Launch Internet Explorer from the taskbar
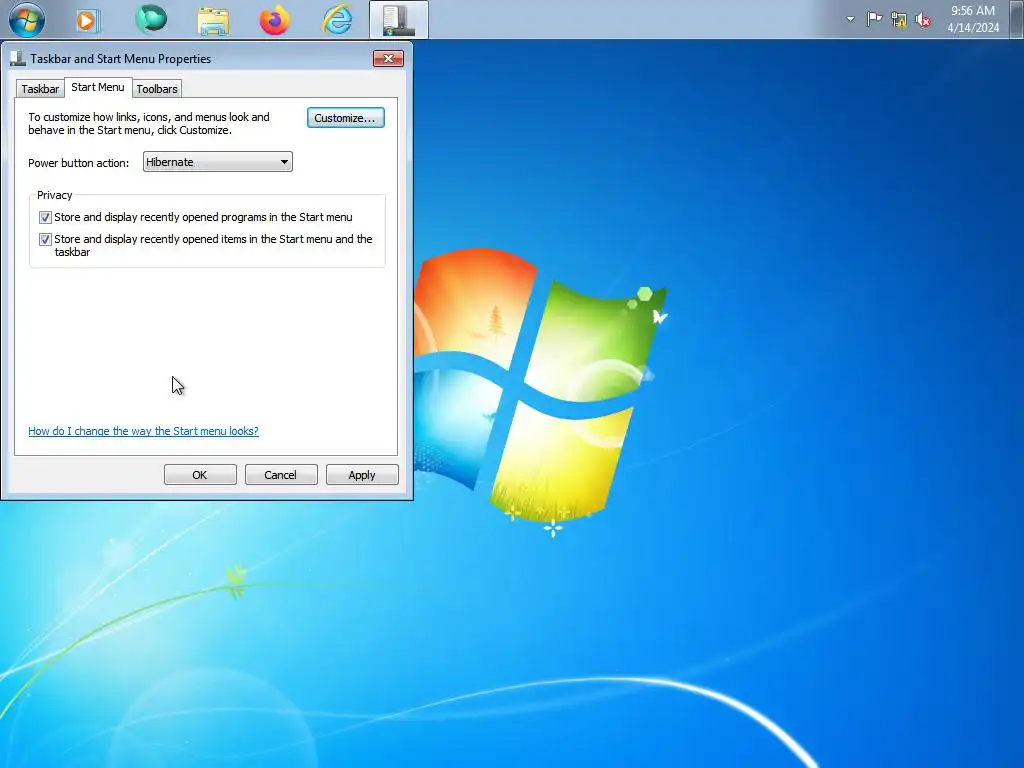 pyautogui.click(x=337, y=20)
